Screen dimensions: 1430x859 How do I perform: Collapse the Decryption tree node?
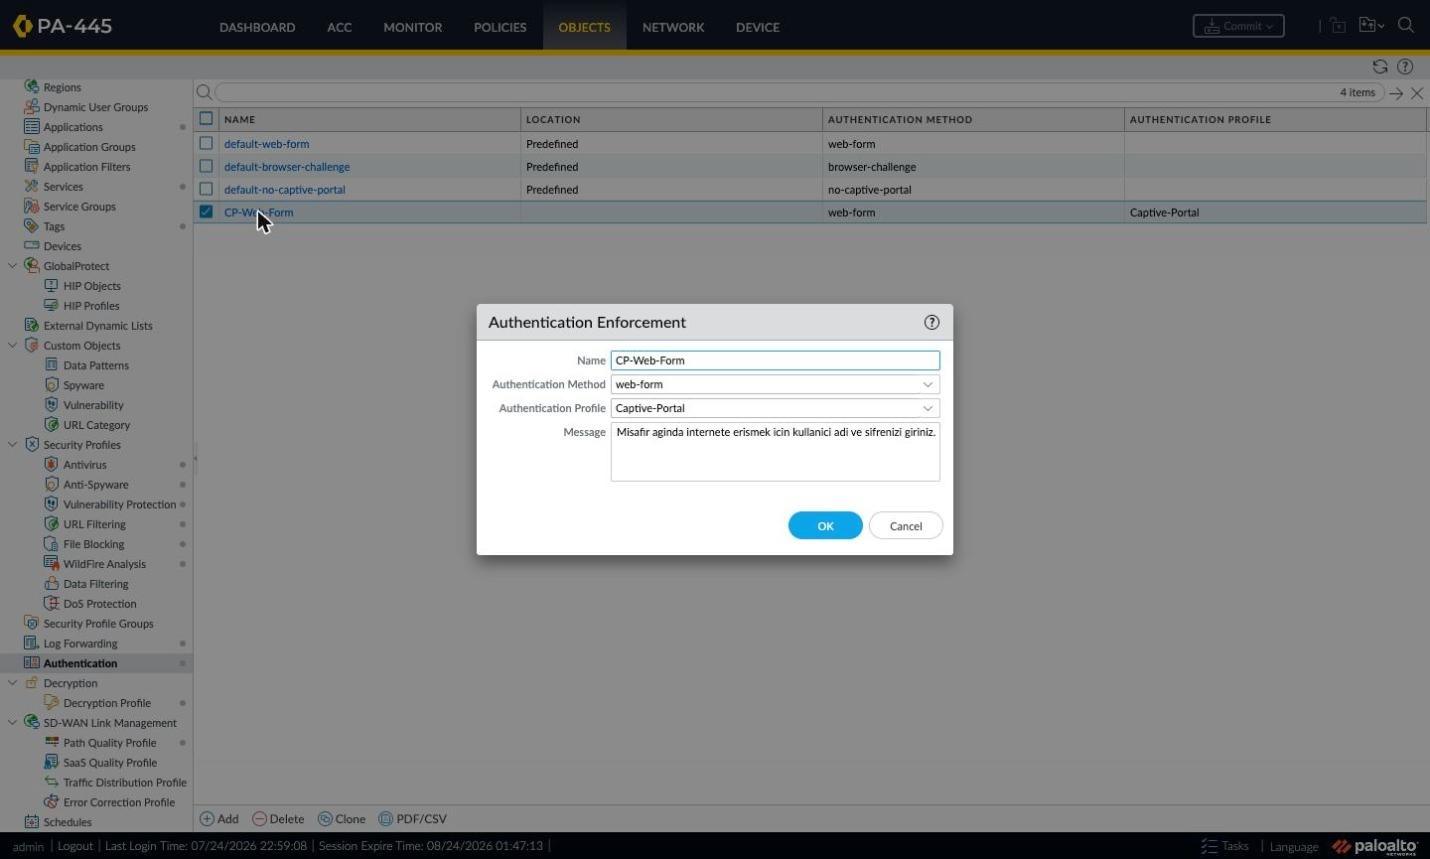coord(12,683)
